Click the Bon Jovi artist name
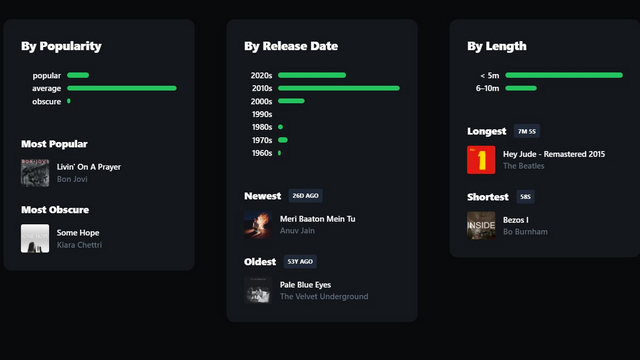This screenshot has width=640, height=360. pyautogui.click(x=72, y=179)
